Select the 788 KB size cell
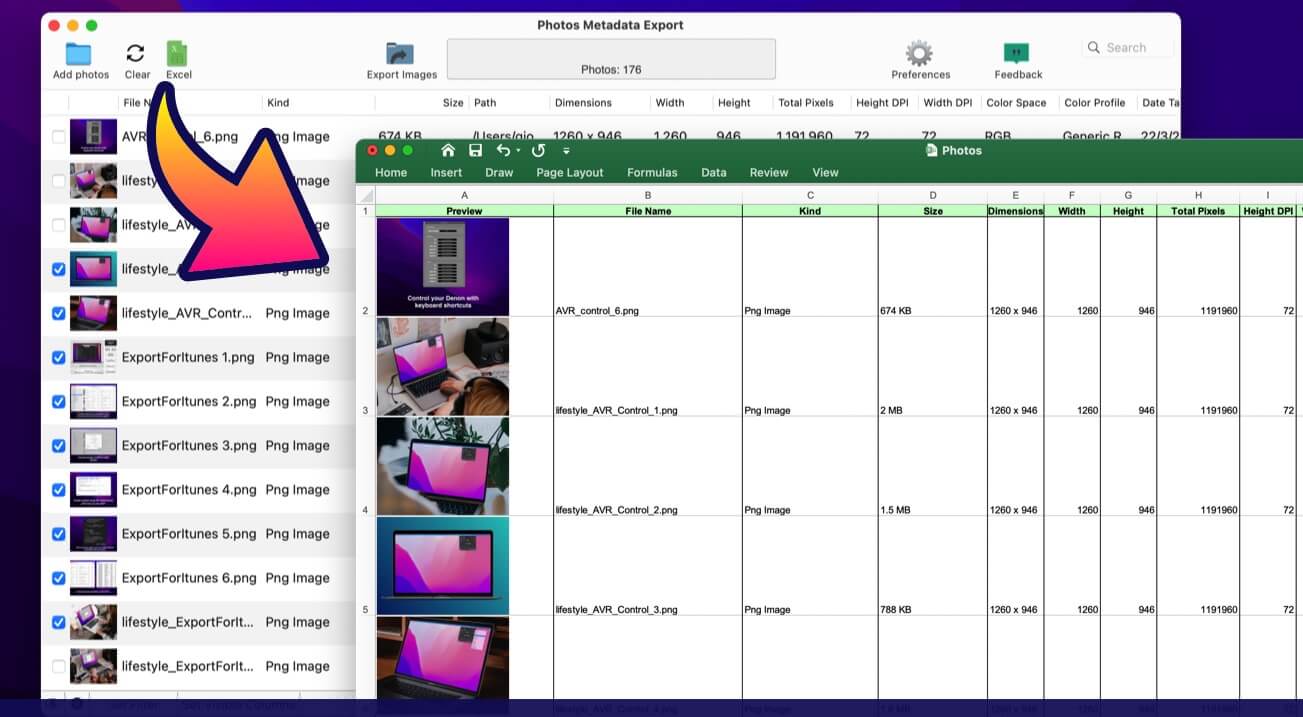The width and height of the screenshot is (1303, 717). (933, 566)
